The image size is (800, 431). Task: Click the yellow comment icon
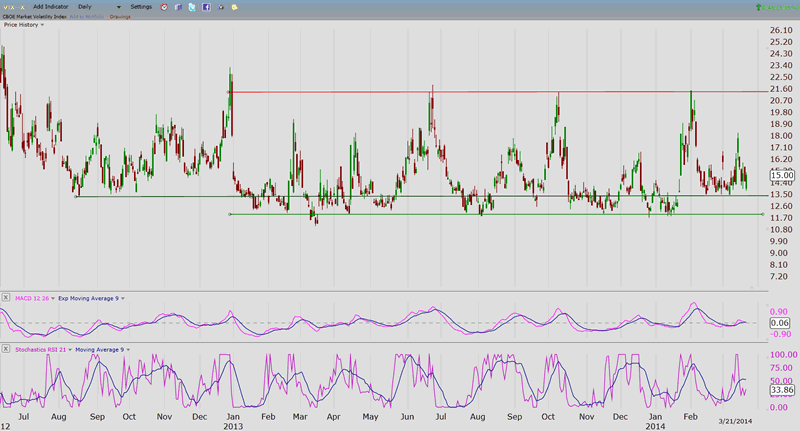(233, 6)
